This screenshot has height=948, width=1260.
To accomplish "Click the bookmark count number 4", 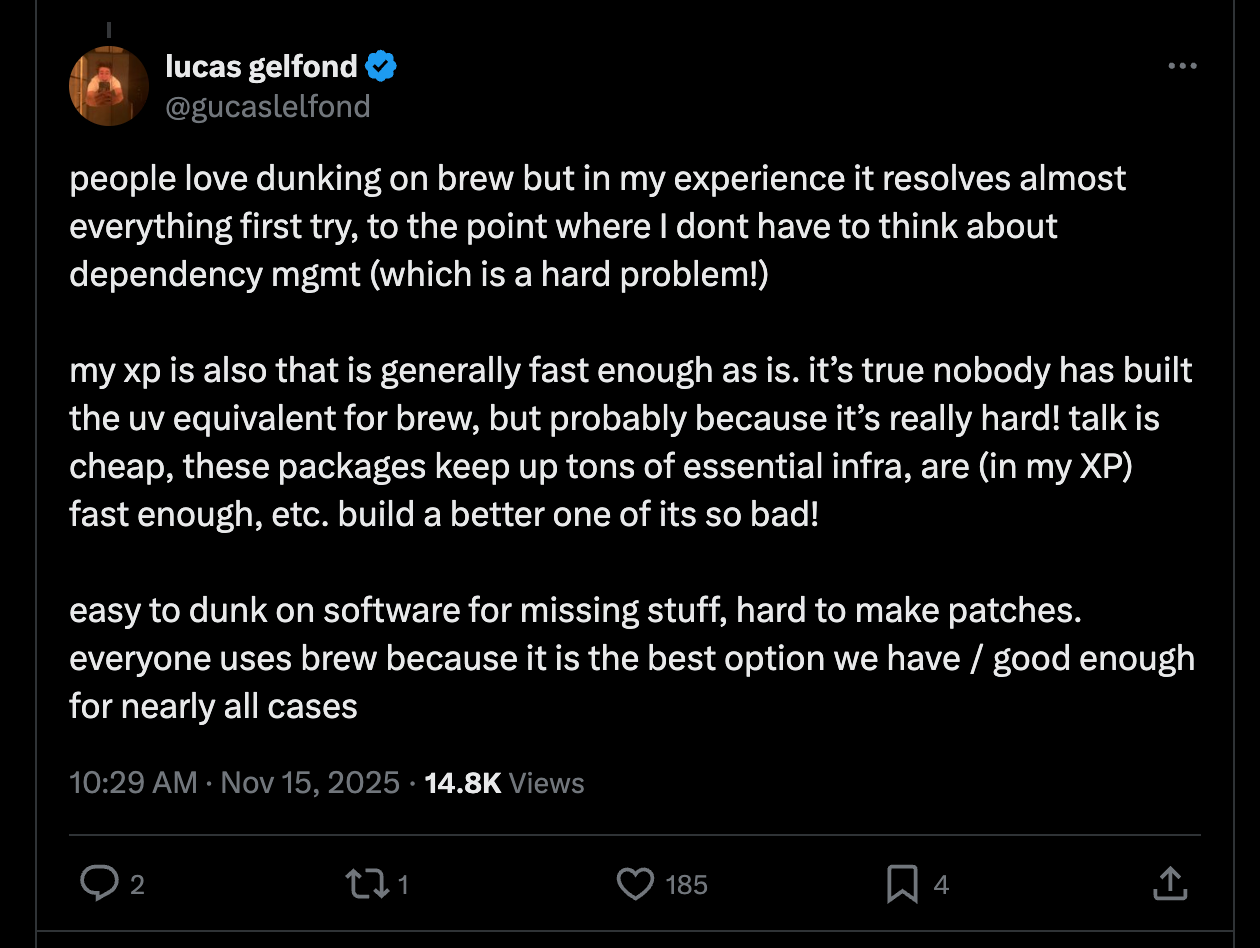I will click(941, 885).
